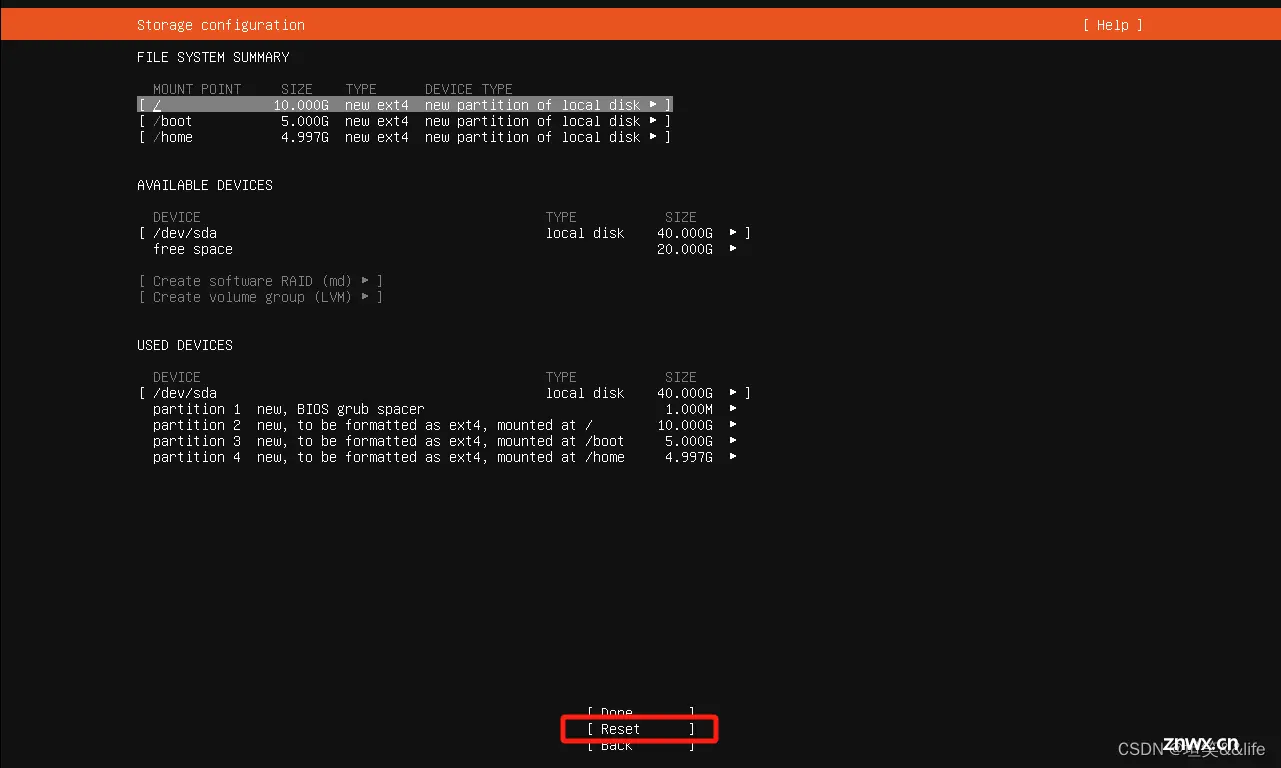Viewport: 1281px width, 768px height.
Task: Expand arrow for partition 3 5.000G
Action: coord(733,441)
